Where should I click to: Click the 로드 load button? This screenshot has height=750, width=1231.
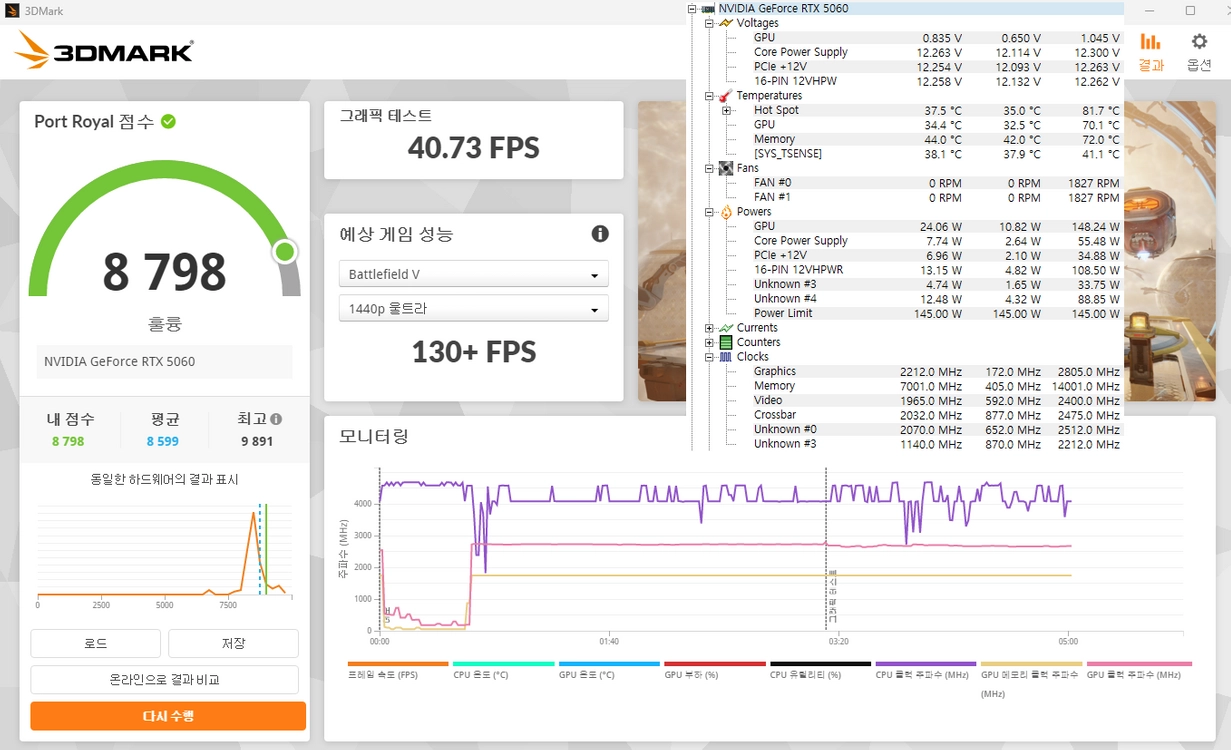click(x=95, y=643)
